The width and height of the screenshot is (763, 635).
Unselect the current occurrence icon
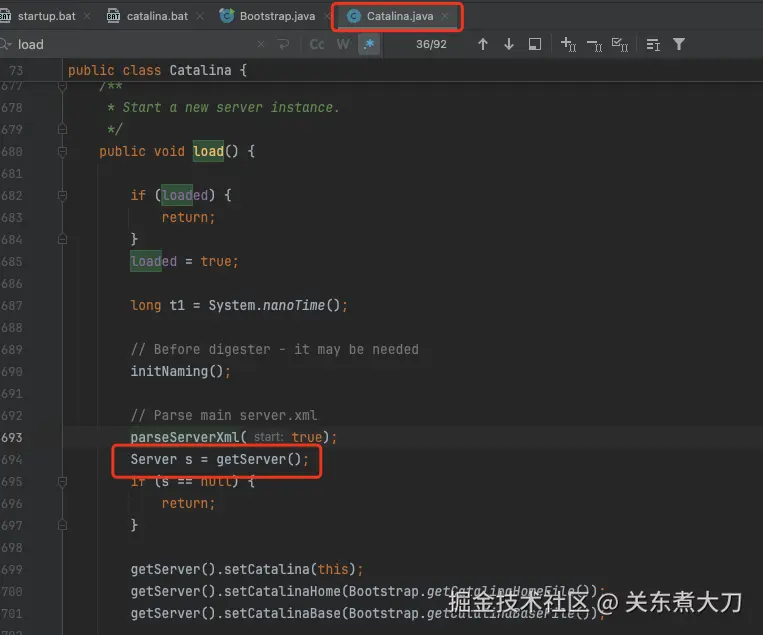tap(595, 45)
